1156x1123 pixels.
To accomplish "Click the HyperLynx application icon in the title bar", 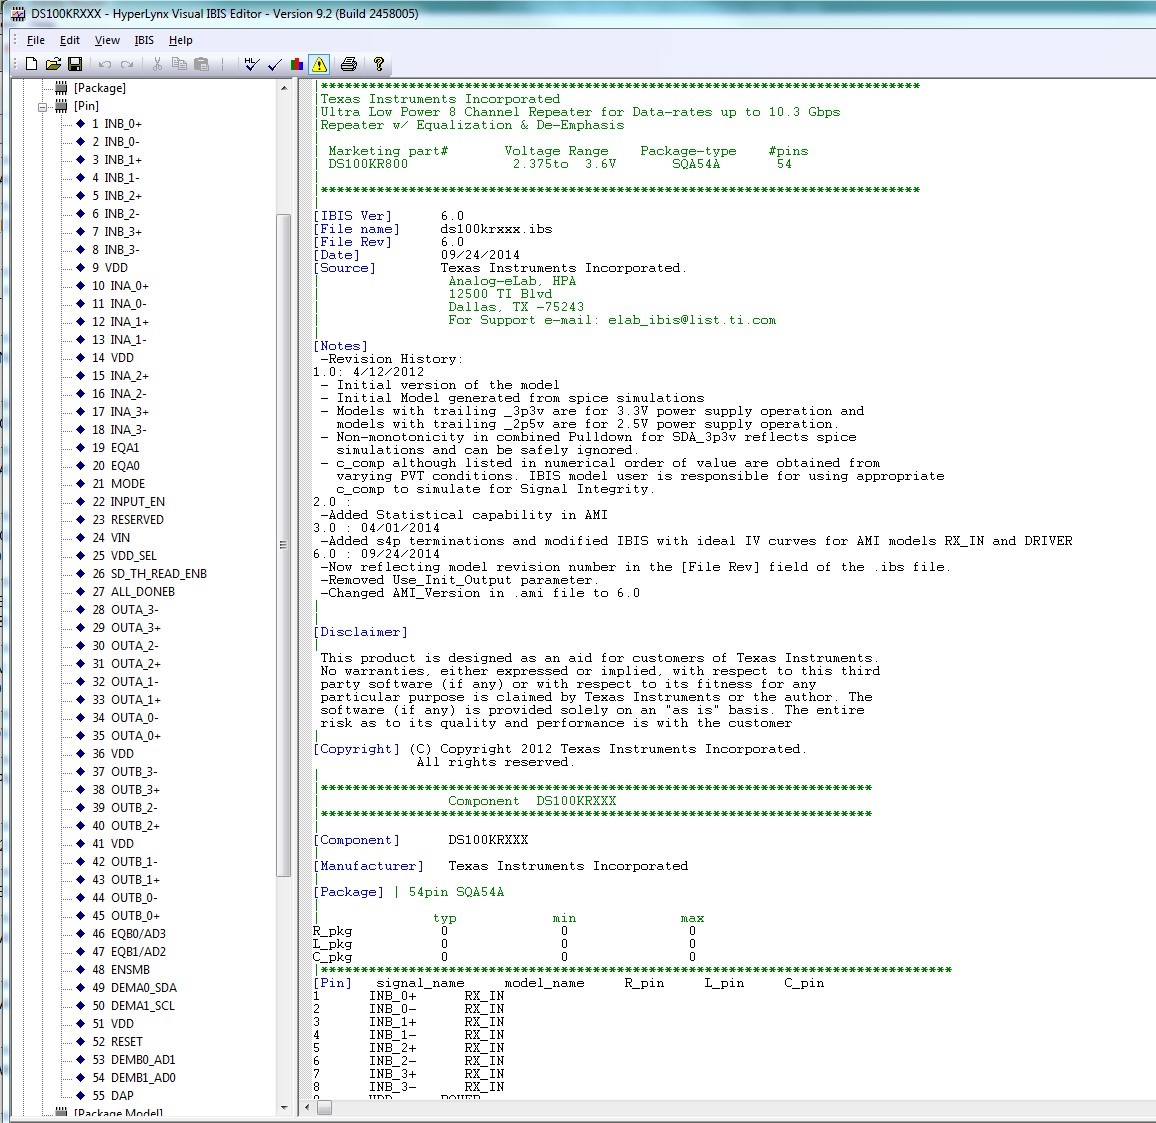I will click(x=18, y=14).
